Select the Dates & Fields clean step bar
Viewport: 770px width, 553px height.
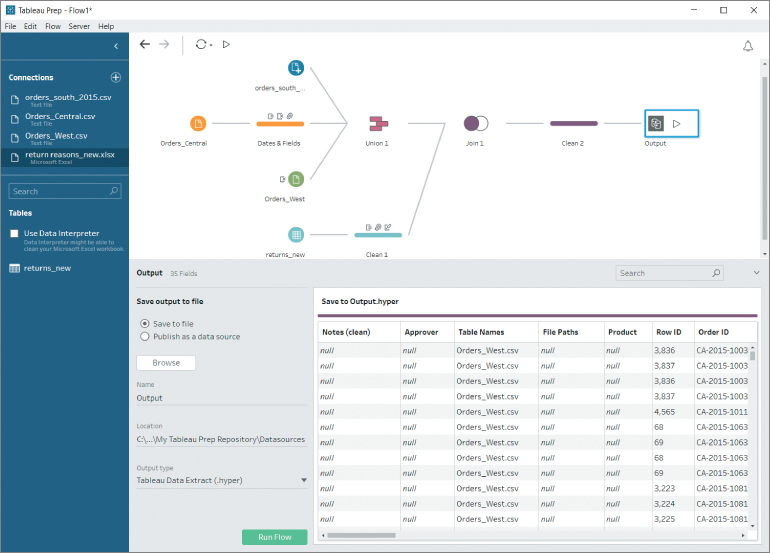pos(280,124)
